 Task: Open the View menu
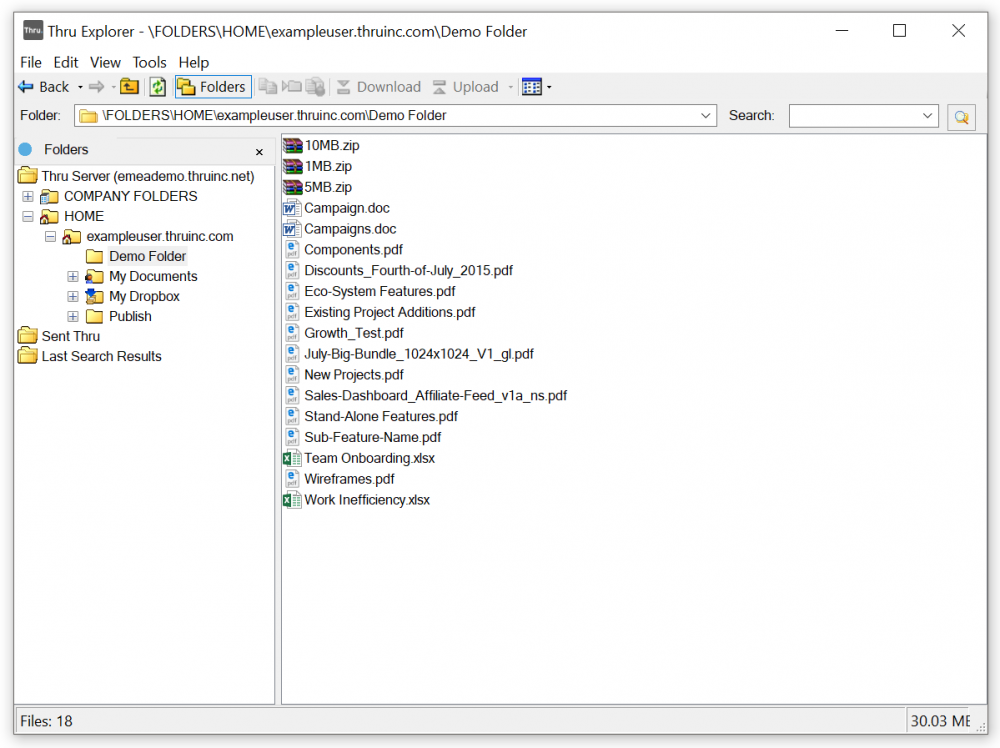pyautogui.click(x=105, y=62)
